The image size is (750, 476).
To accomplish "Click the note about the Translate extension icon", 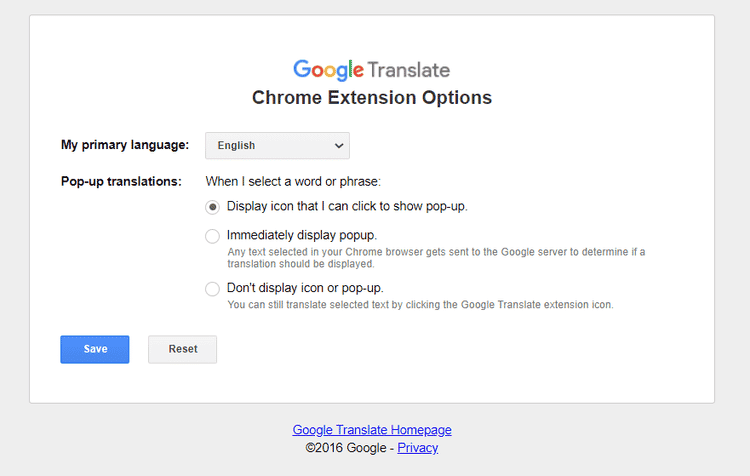I will 420,305.
